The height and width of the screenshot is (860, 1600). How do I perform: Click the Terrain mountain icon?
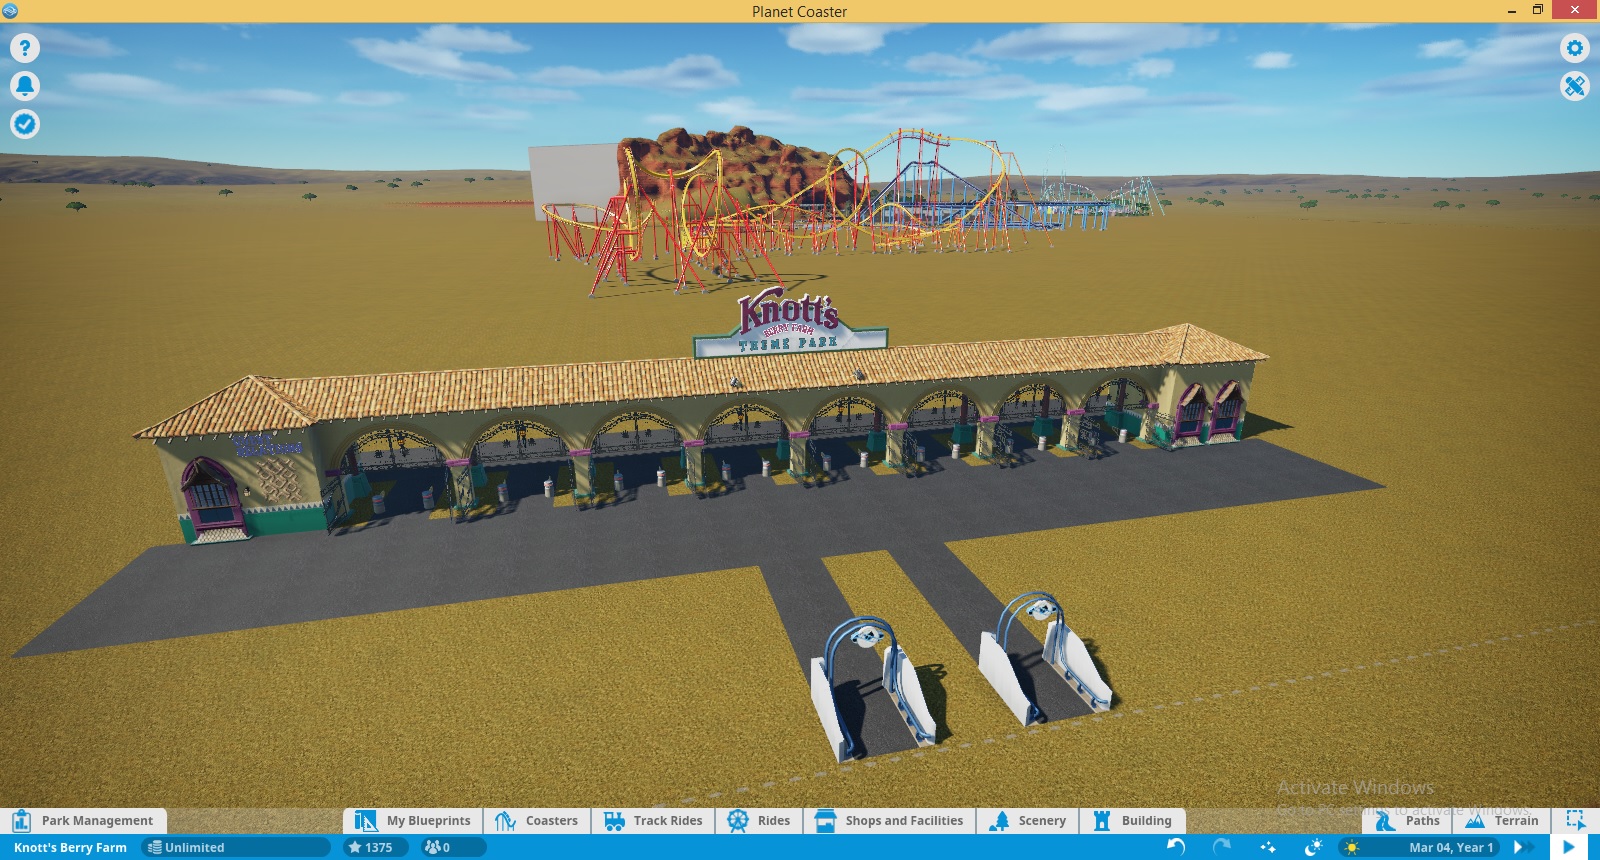(x=1475, y=821)
